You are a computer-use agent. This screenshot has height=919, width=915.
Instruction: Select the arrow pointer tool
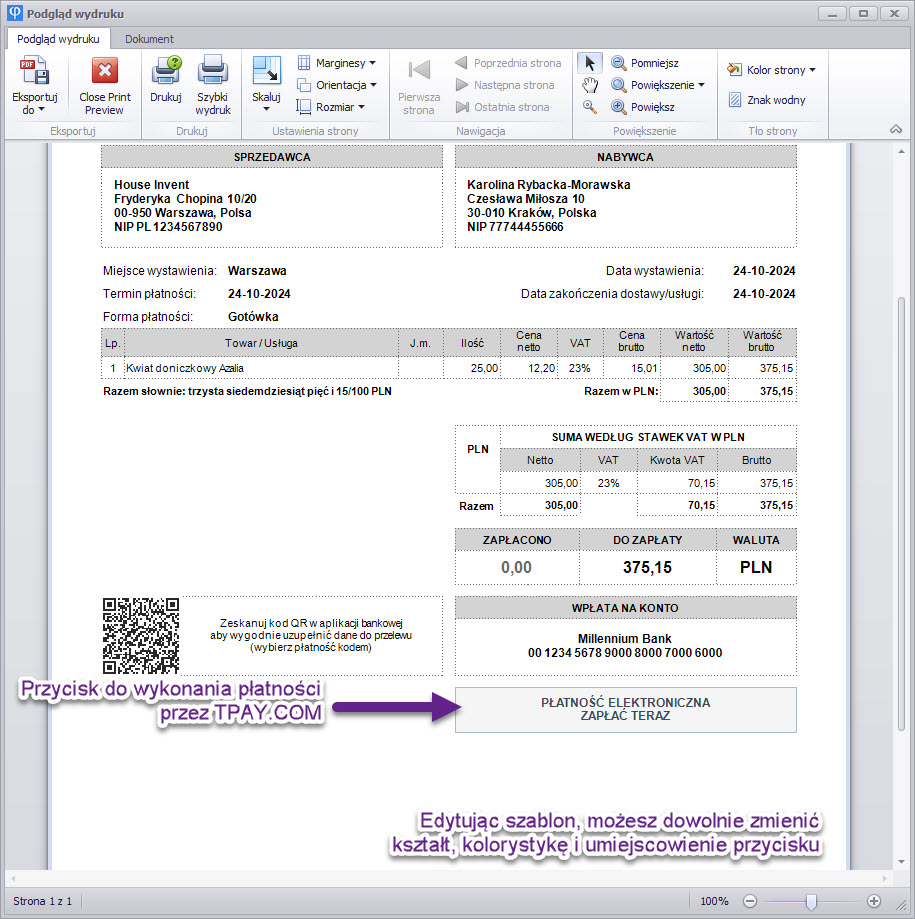[x=590, y=63]
